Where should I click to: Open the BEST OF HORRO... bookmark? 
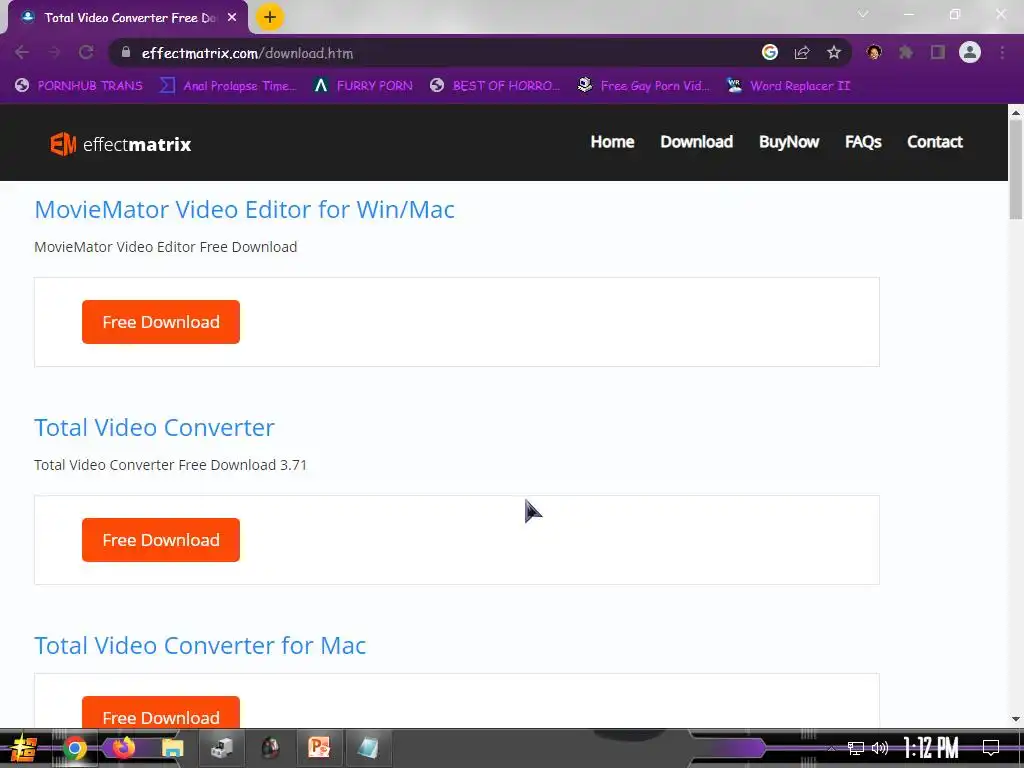pyautogui.click(x=495, y=86)
